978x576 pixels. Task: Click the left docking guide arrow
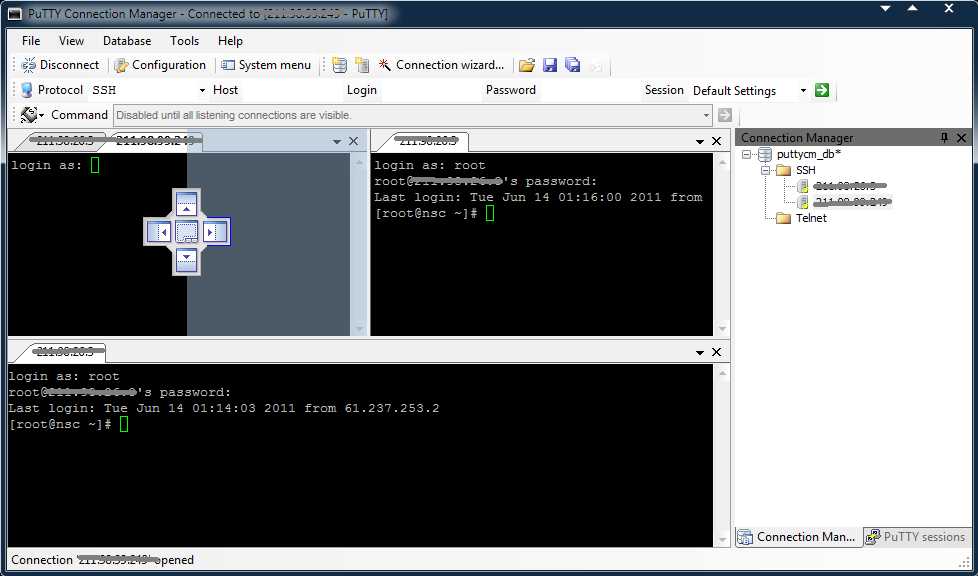[159, 232]
